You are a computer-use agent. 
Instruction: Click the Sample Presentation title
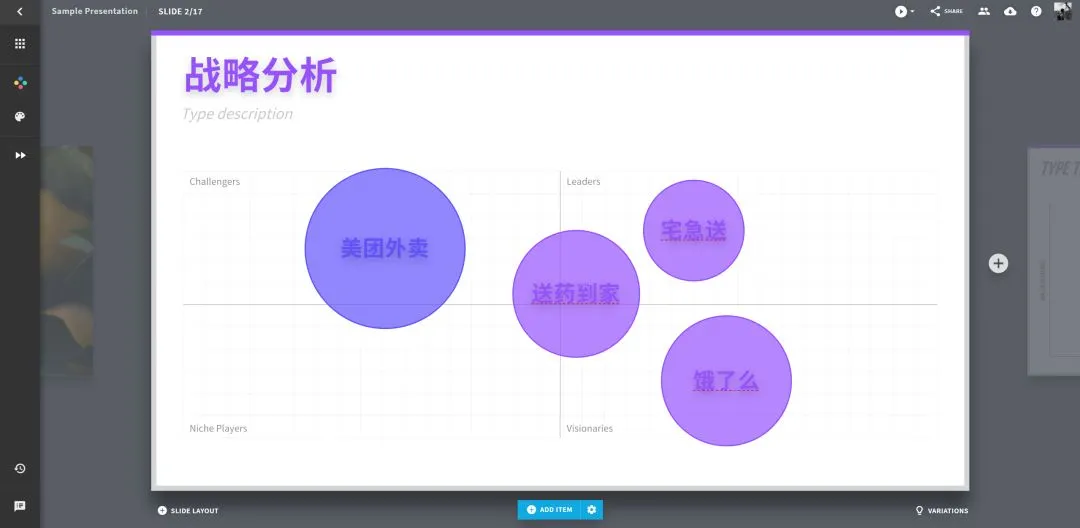pos(94,11)
